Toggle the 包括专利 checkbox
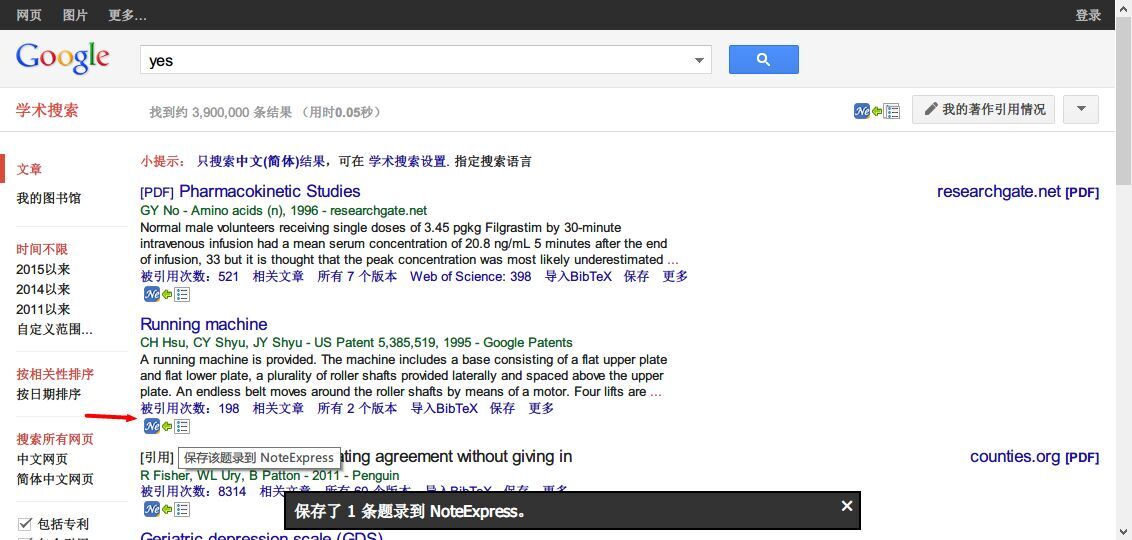This screenshot has height=540, width=1132. click(25, 523)
